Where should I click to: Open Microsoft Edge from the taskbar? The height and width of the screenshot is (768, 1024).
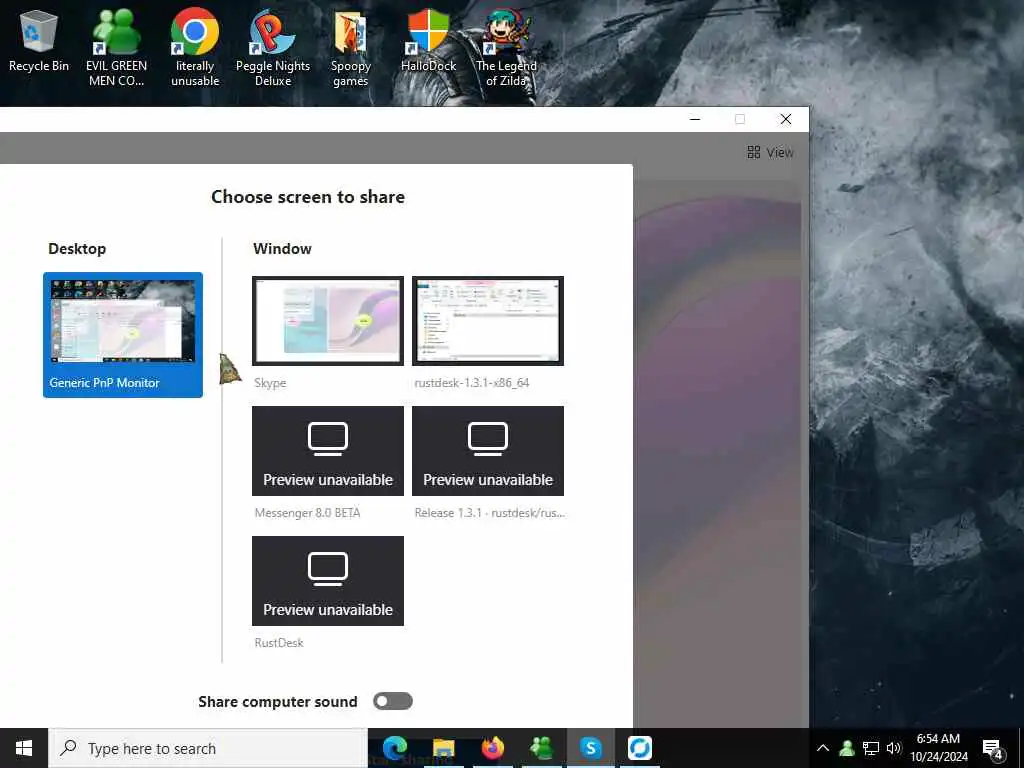[394, 748]
